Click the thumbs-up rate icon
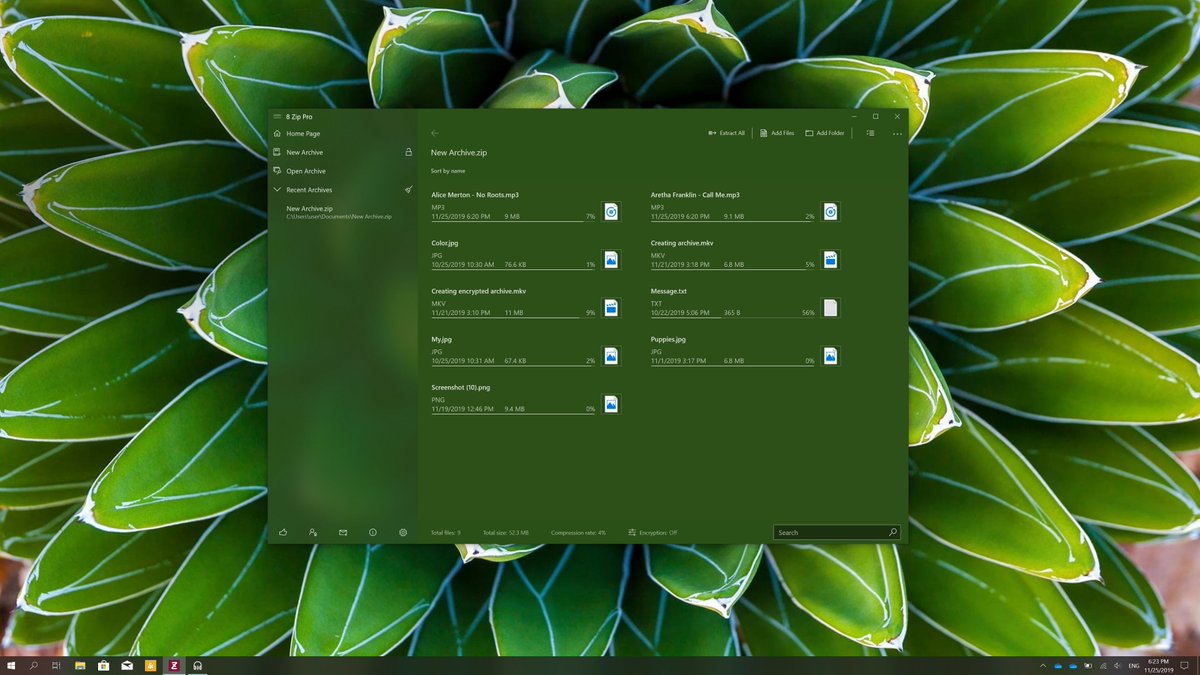1200x675 pixels. pyautogui.click(x=283, y=533)
